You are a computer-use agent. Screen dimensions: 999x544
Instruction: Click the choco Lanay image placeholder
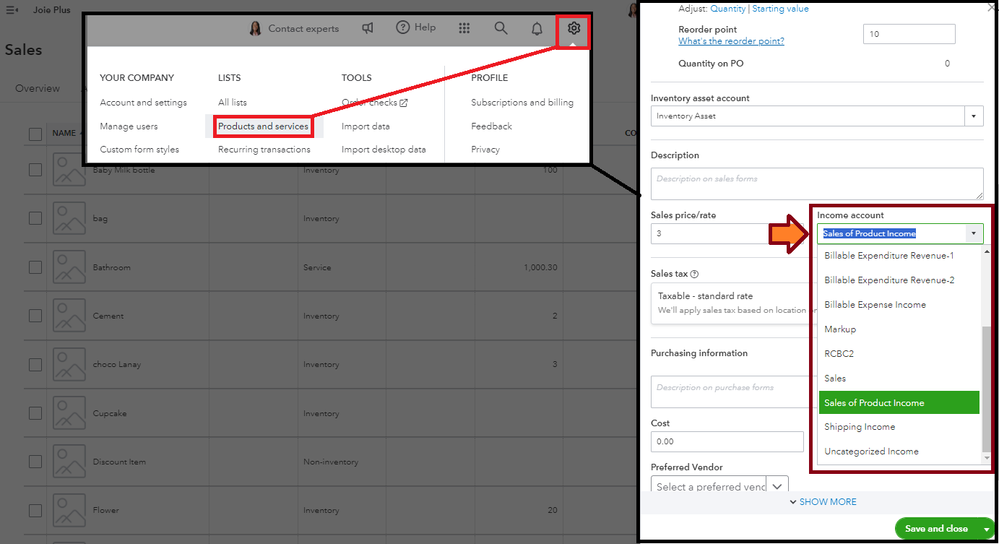69,364
